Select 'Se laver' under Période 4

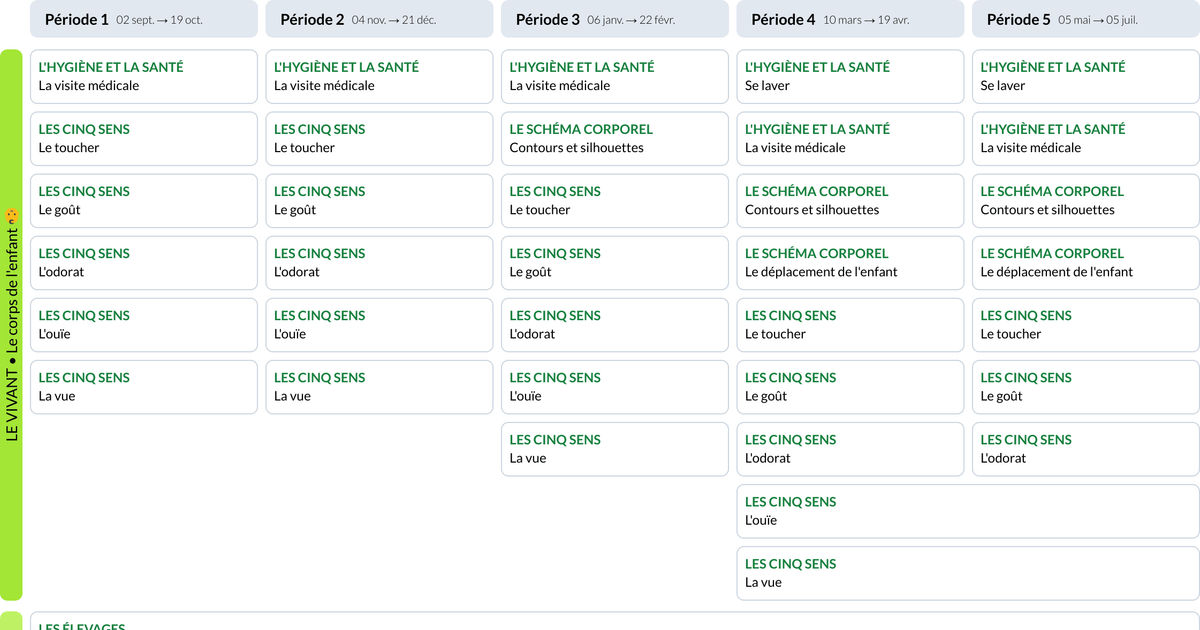click(x=850, y=76)
